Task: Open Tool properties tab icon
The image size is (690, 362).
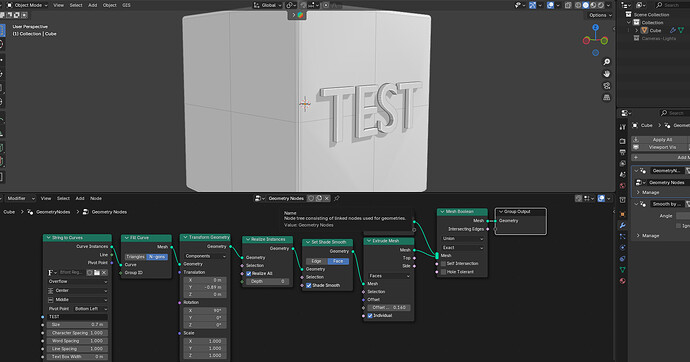Action: [x=622, y=127]
